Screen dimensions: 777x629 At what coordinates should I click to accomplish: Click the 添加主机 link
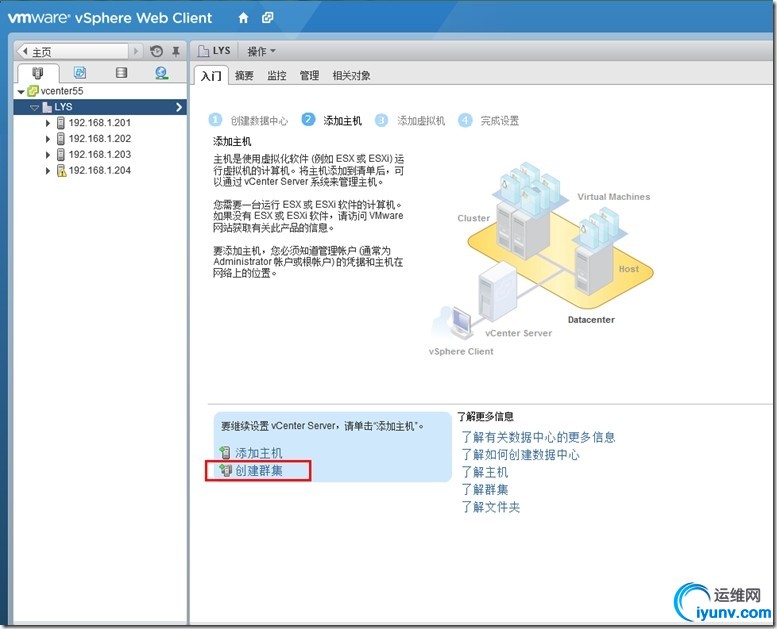[x=258, y=453]
